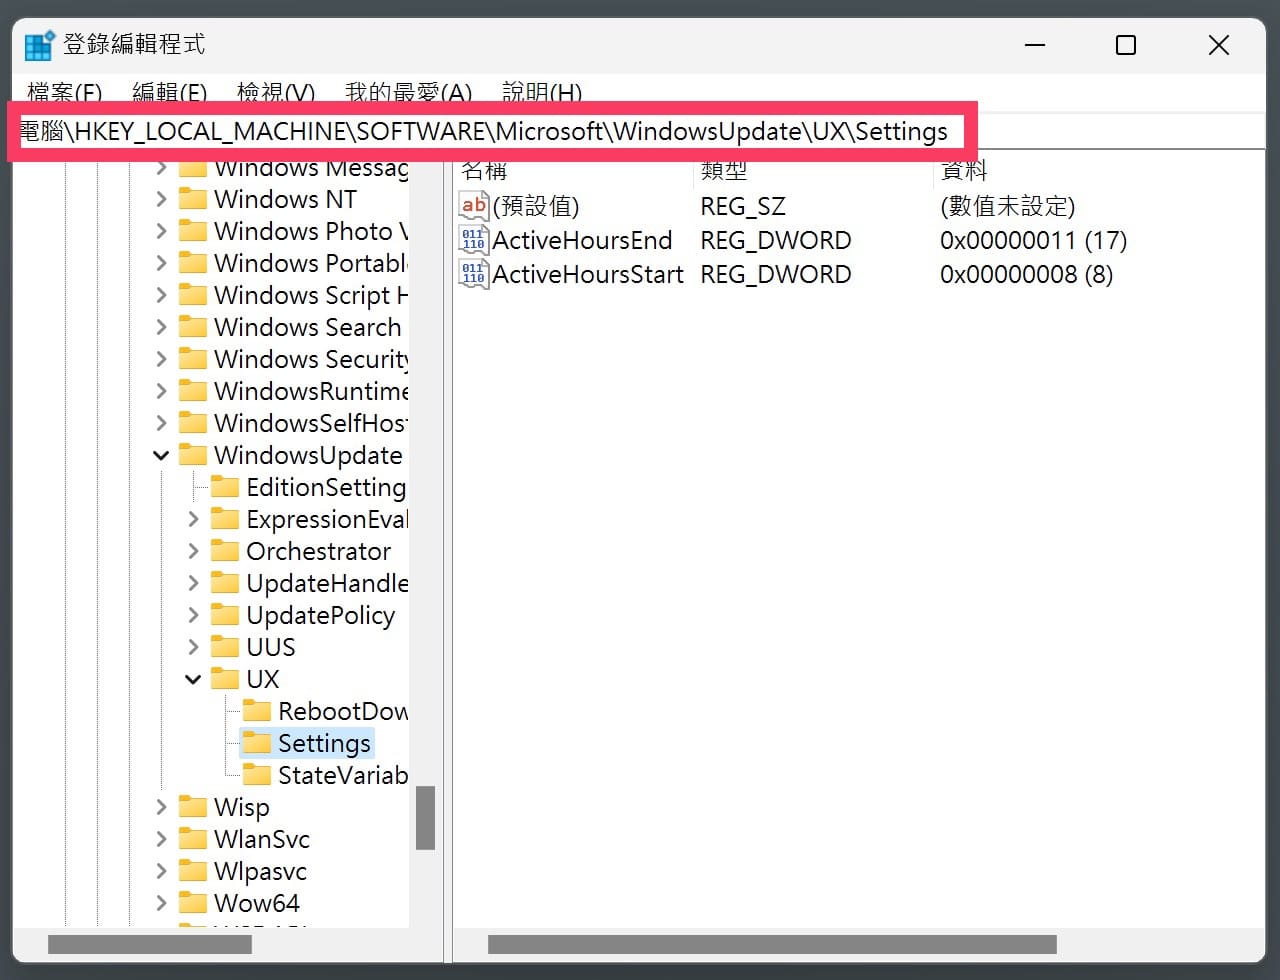
Task: Select the ActiveHoursEnd value name
Action: pyautogui.click(x=582, y=240)
